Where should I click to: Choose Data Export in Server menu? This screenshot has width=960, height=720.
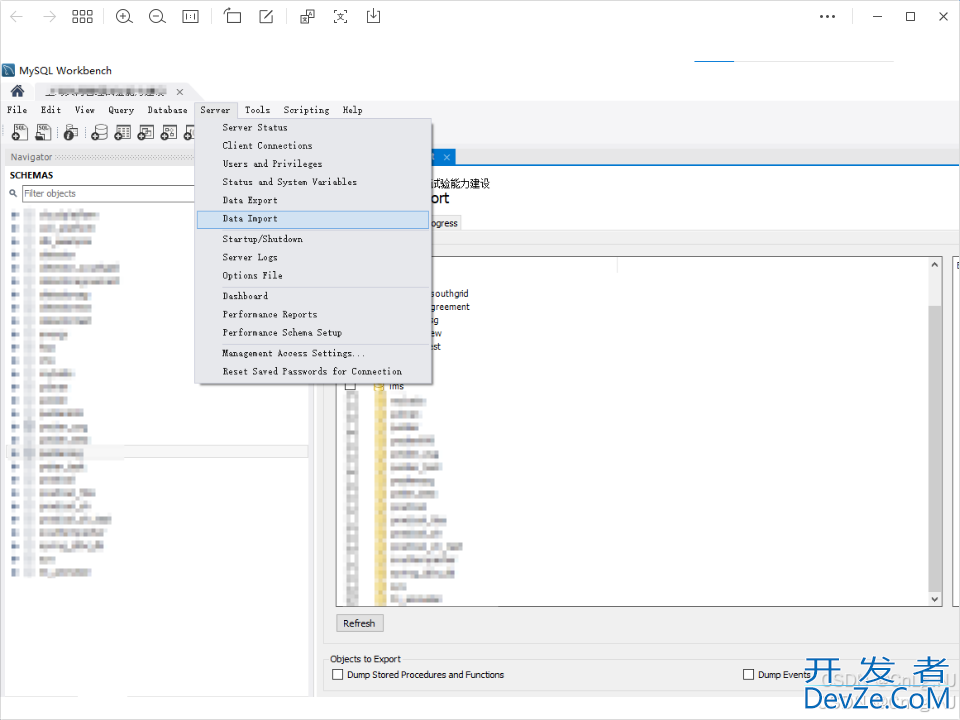(x=313, y=200)
